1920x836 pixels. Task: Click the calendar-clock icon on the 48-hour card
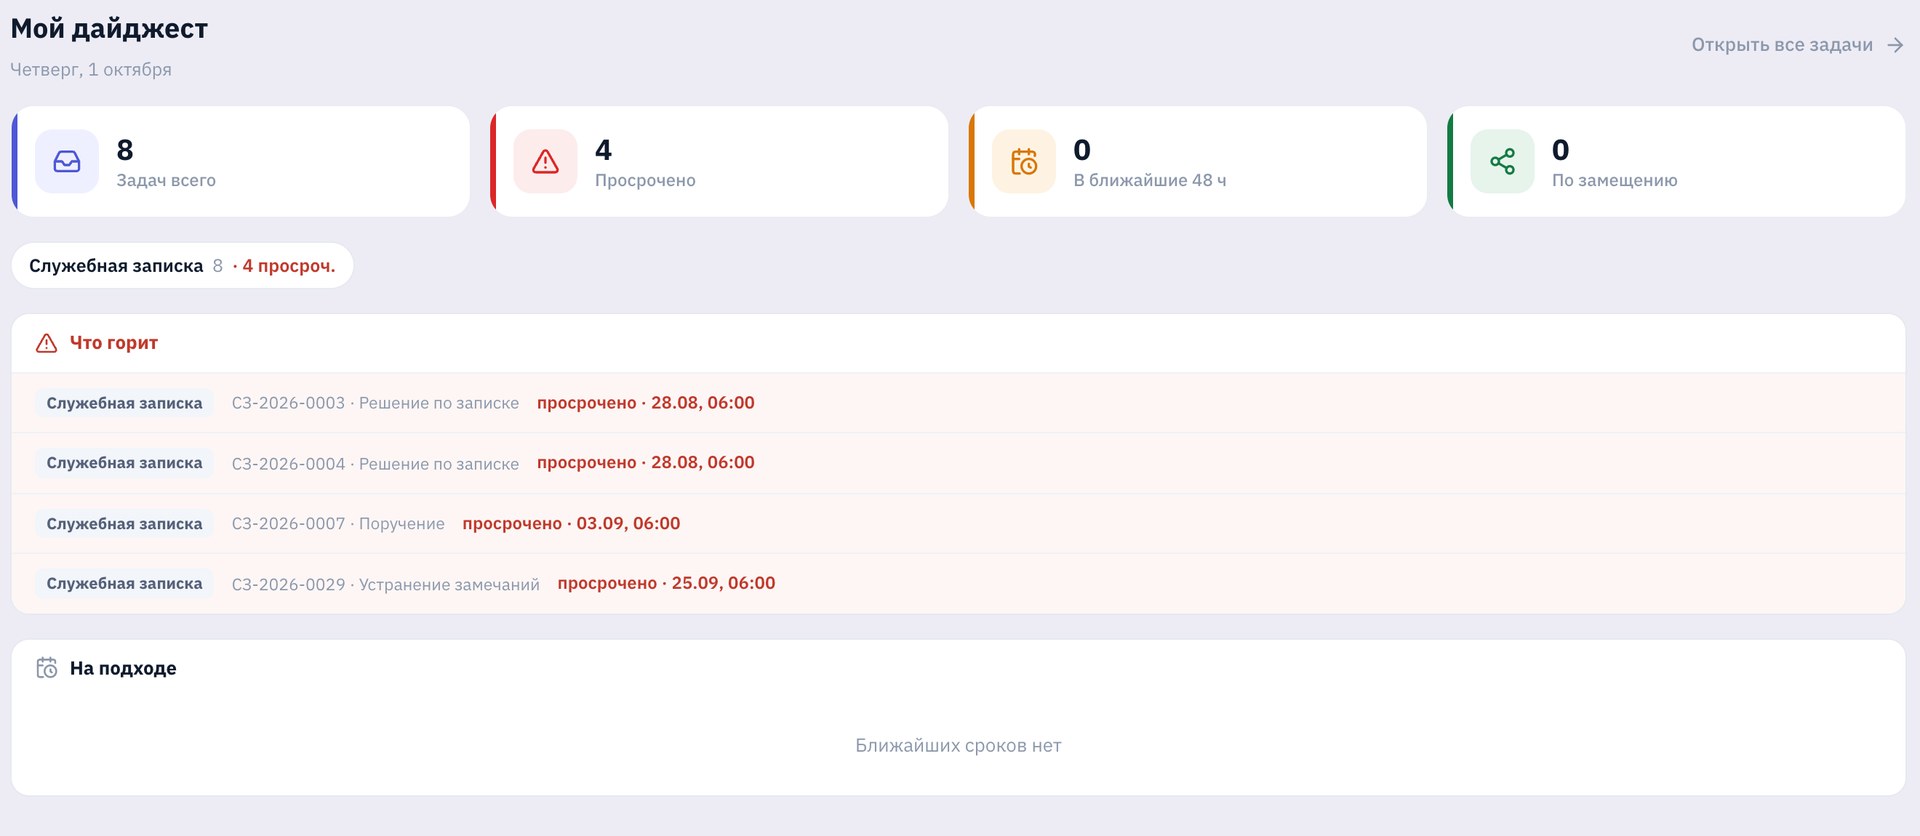tap(1024, 161)
